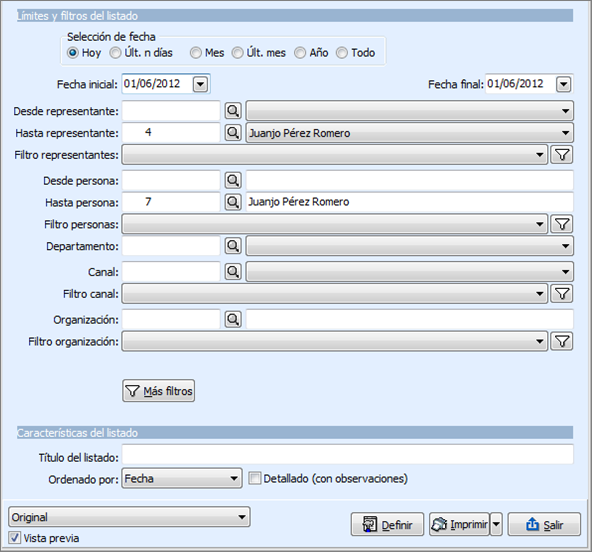
Task: Open search lookup for Canal
Action: pos(233,272)
